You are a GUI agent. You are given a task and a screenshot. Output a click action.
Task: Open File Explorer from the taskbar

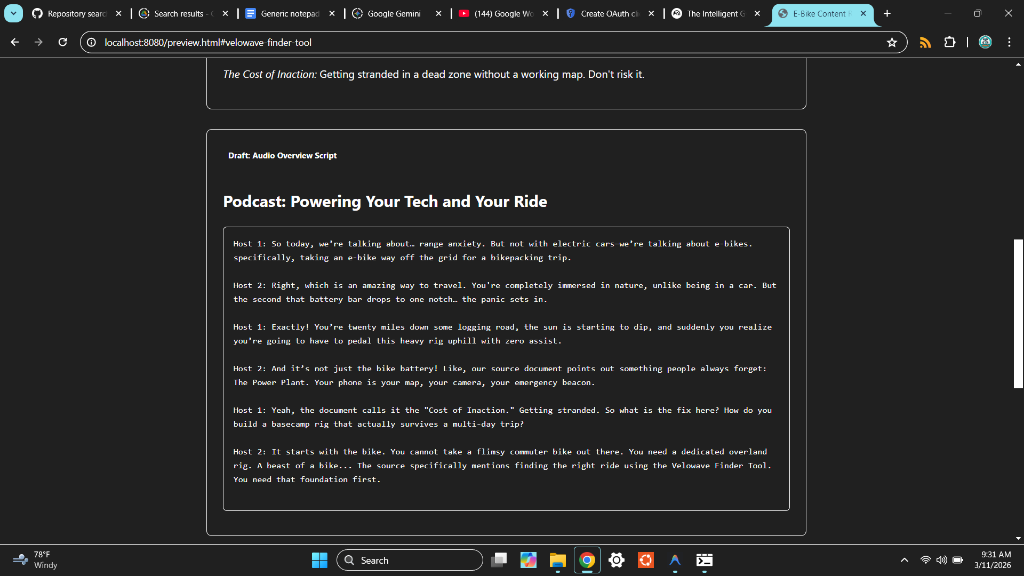point(557,560)
